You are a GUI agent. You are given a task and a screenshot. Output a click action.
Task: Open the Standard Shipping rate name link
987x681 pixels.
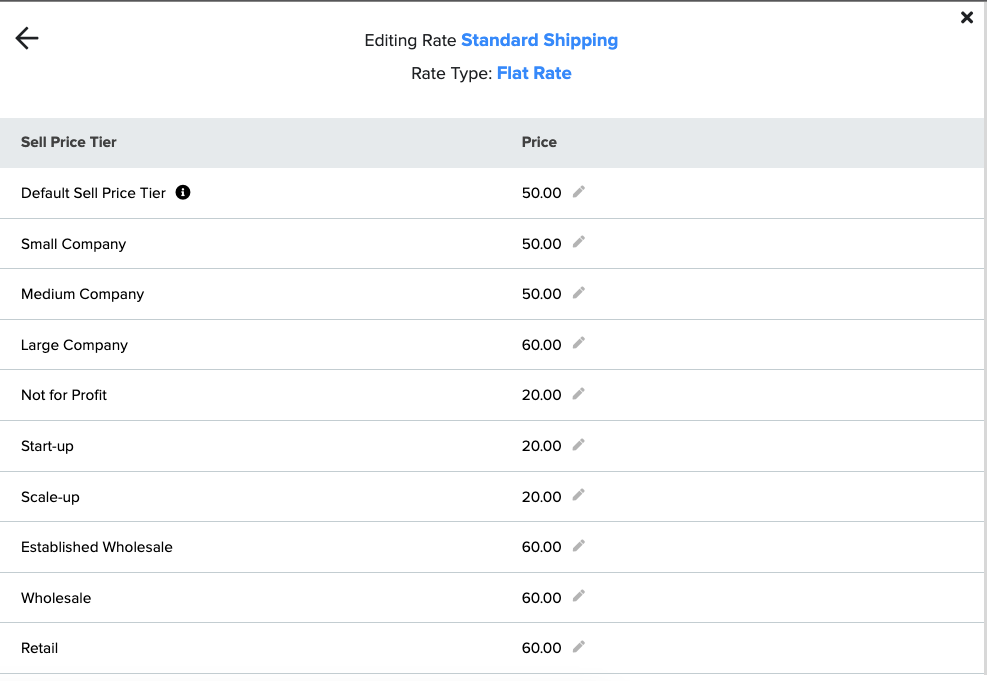coord(539,40)
